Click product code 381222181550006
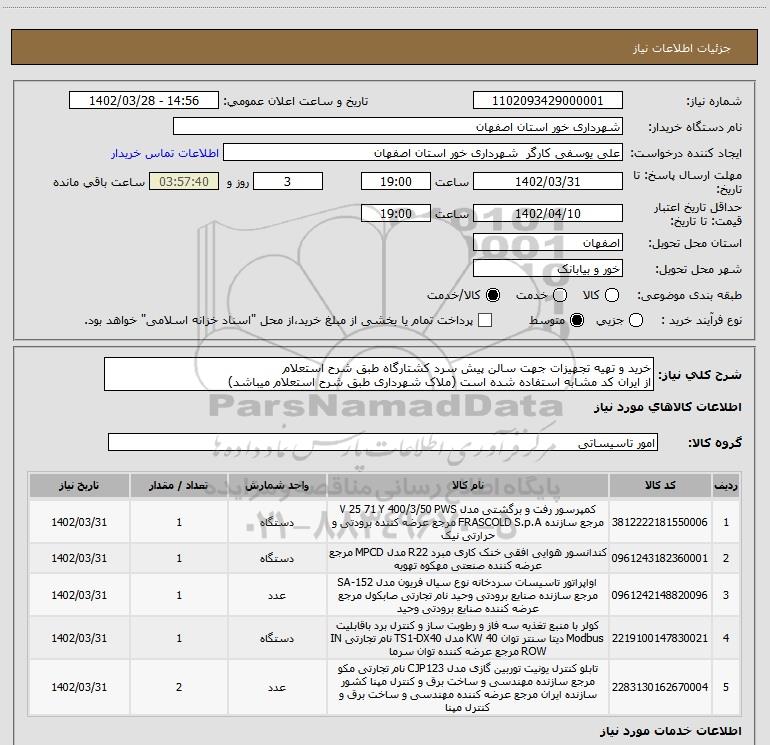Image resolution: width=770 pixels, height=745 pixels. [x=660, y=522]
